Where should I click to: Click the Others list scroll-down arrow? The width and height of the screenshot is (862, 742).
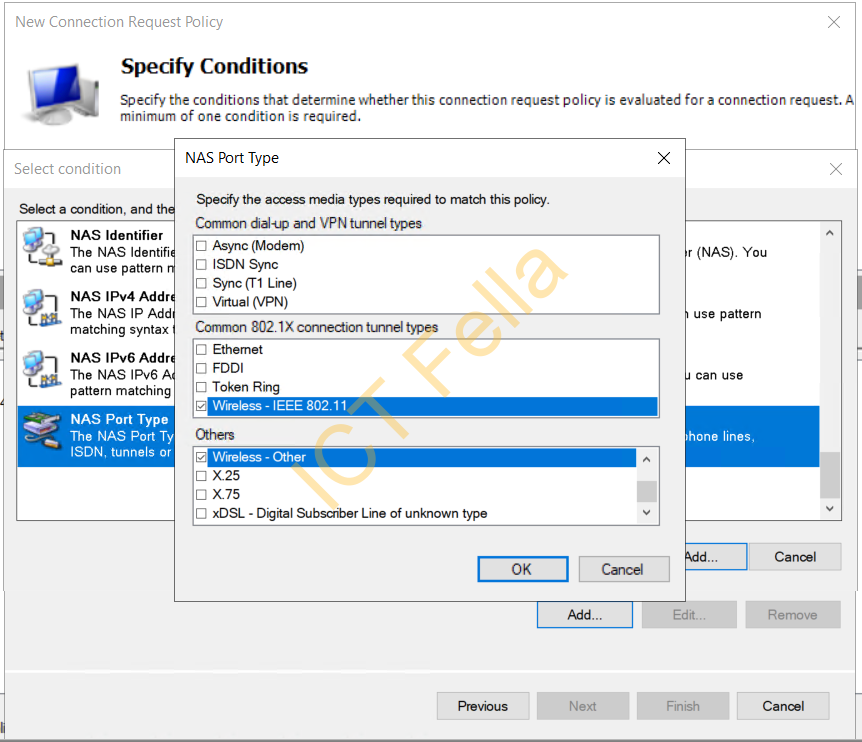point(646,513)
